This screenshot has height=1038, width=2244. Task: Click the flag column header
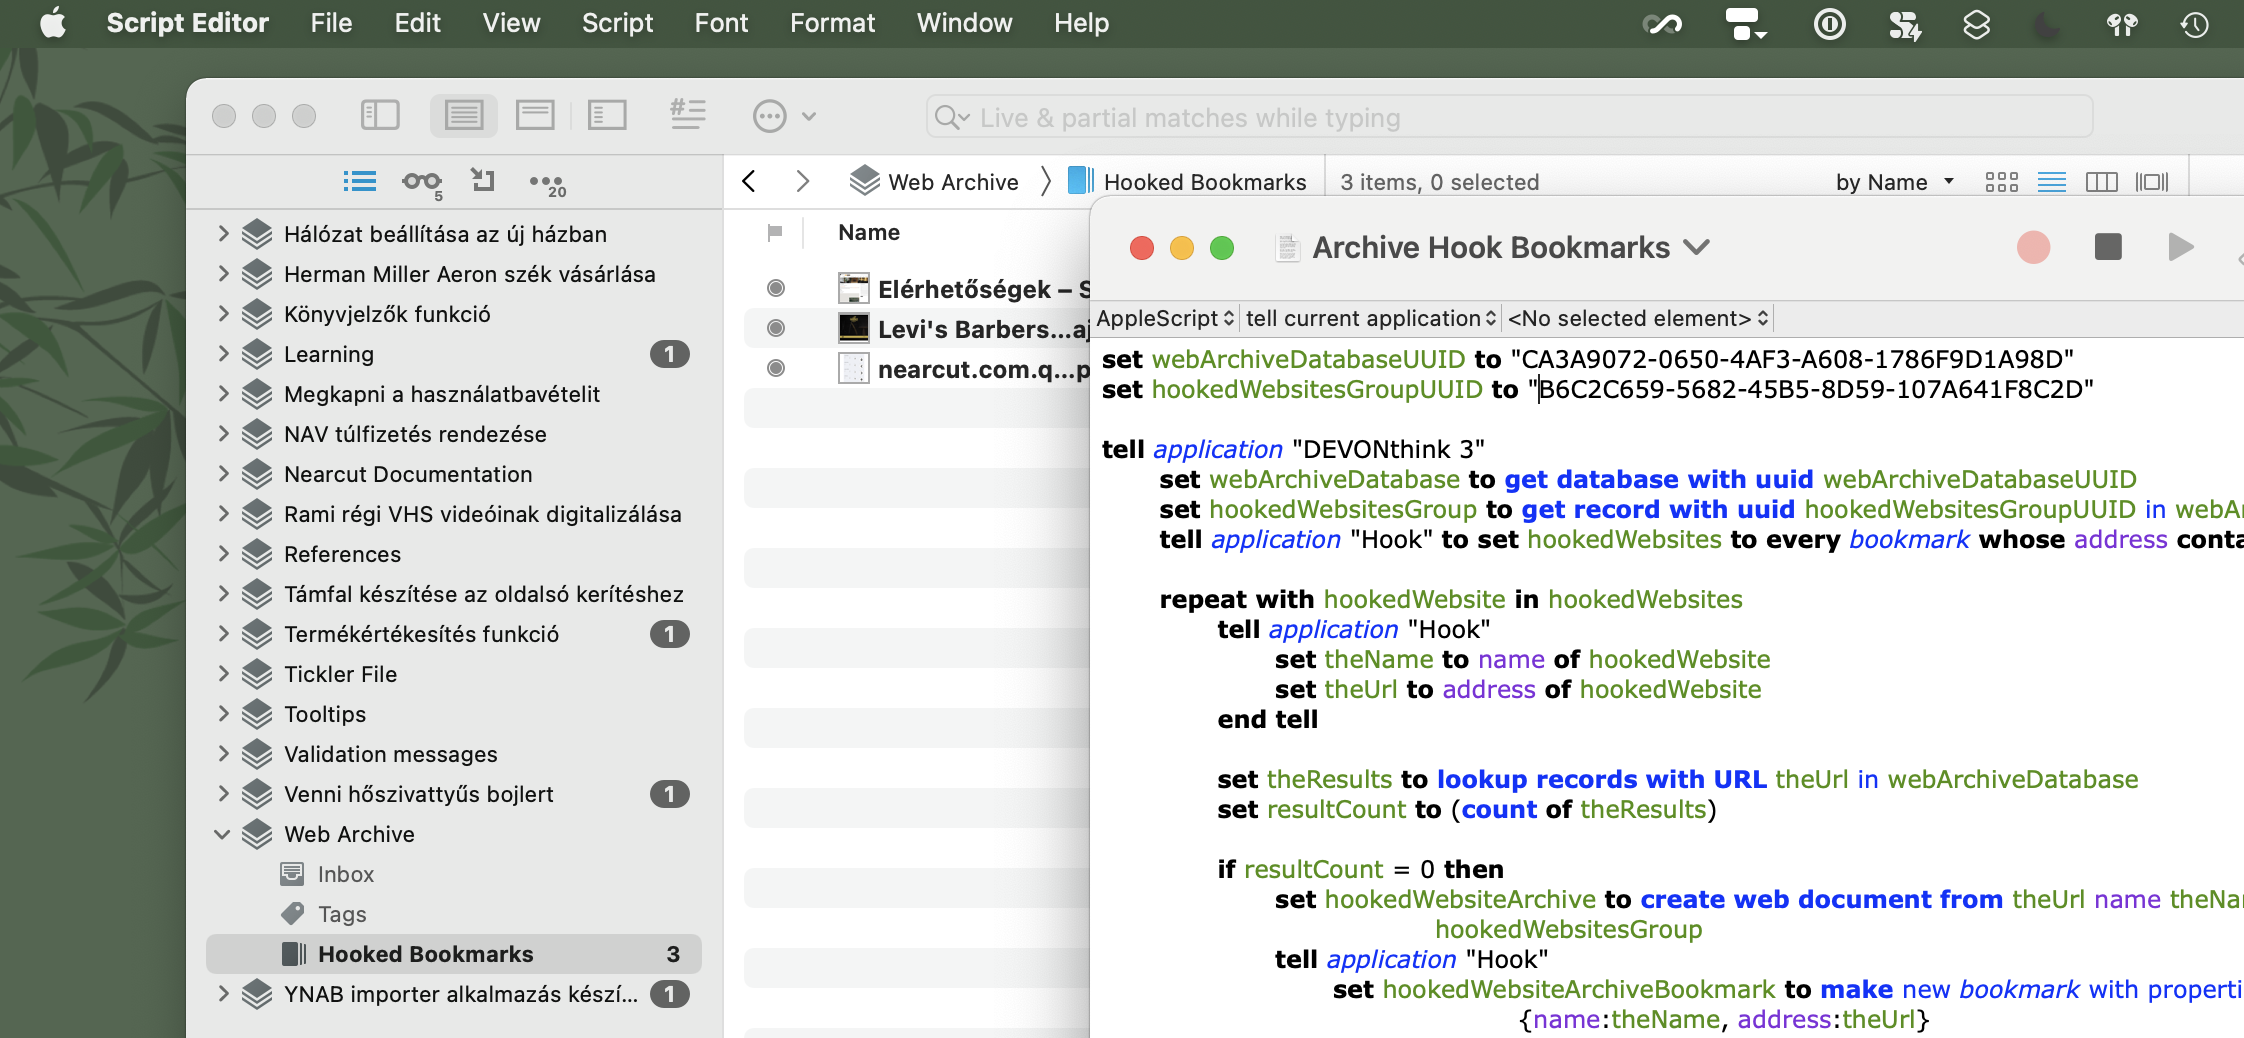click(774, 233)
